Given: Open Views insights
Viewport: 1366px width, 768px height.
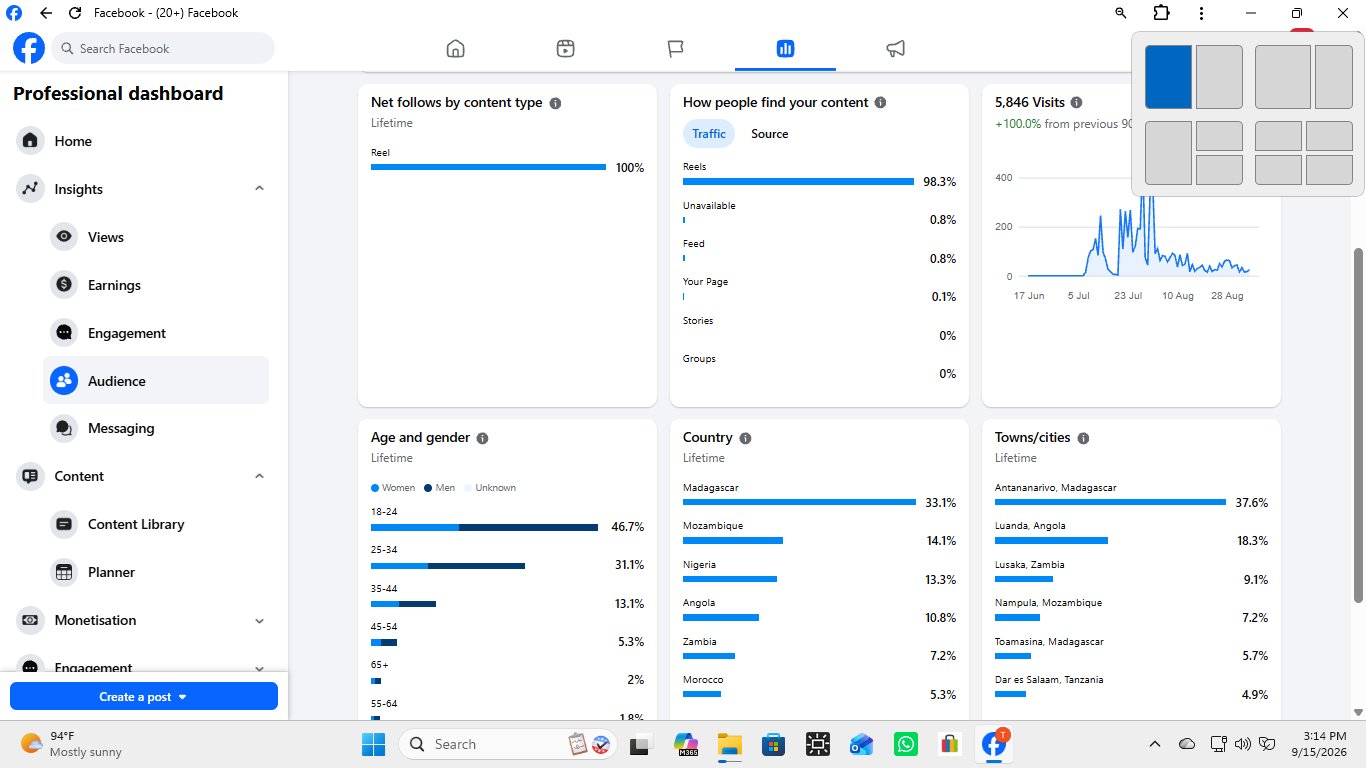Looking at the screenshot, I should 156,237.
